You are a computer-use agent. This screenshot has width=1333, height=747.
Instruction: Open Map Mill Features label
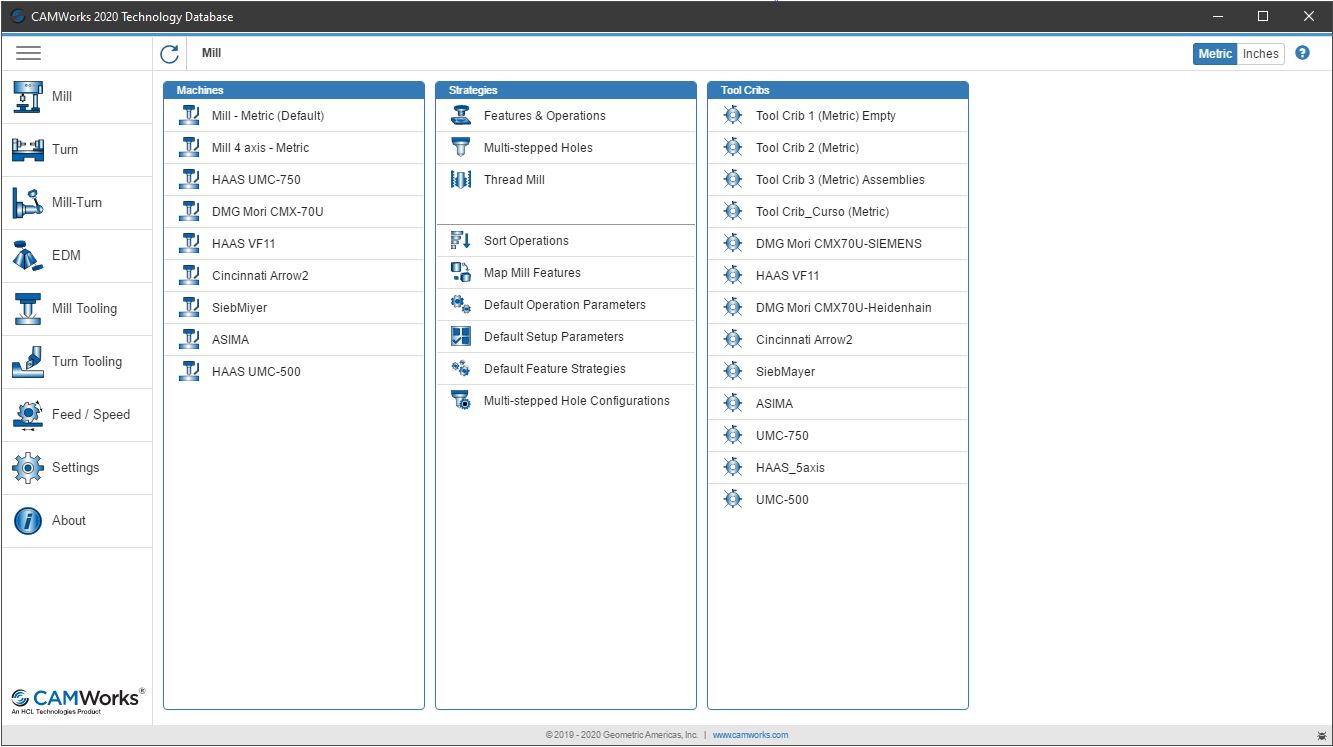point(532,273)
